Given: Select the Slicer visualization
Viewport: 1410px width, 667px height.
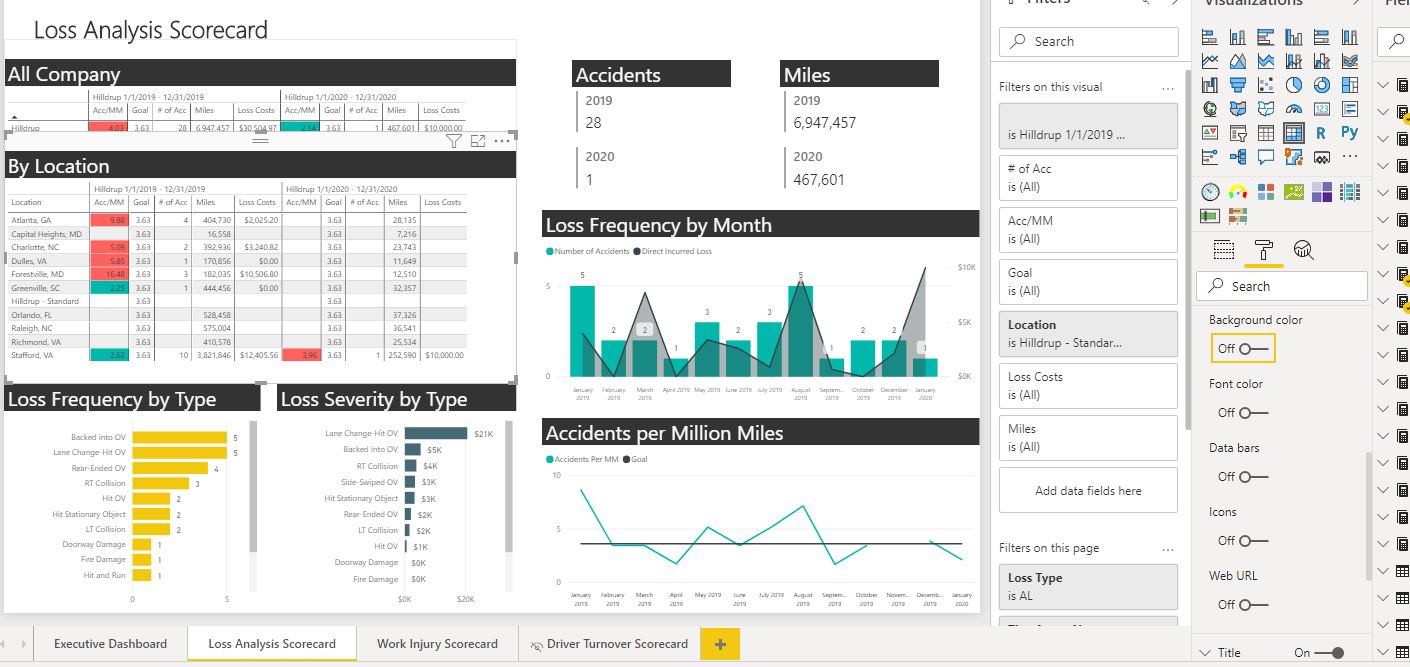Looking at the screenshot, I should [x=1237, y=133].
